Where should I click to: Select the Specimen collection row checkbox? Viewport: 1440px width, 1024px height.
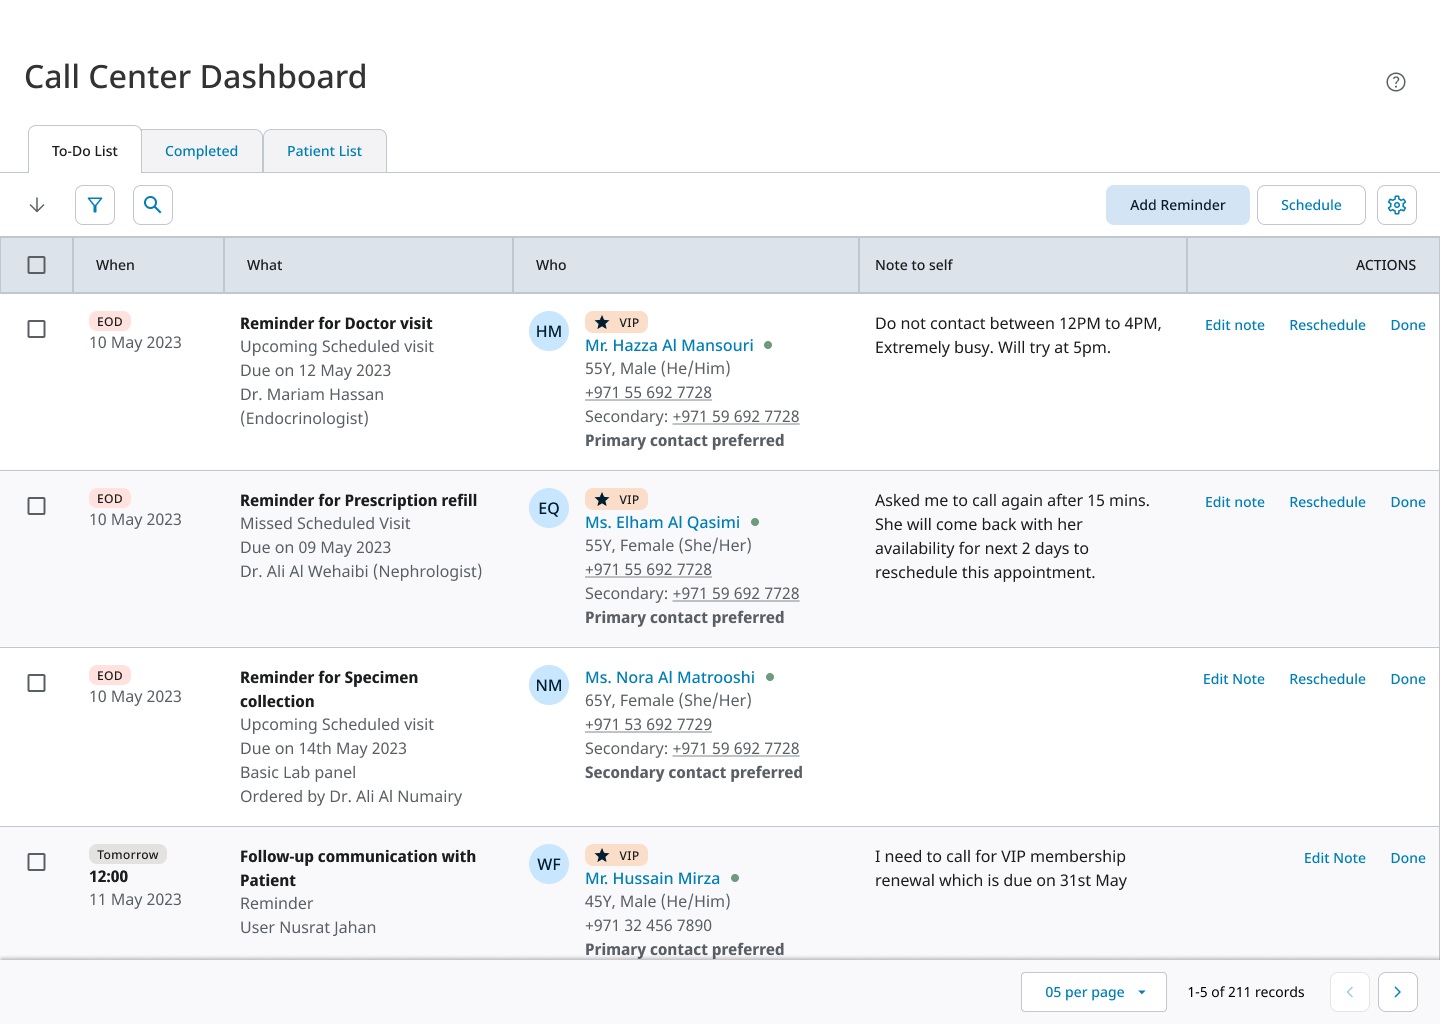click(37, 683)
